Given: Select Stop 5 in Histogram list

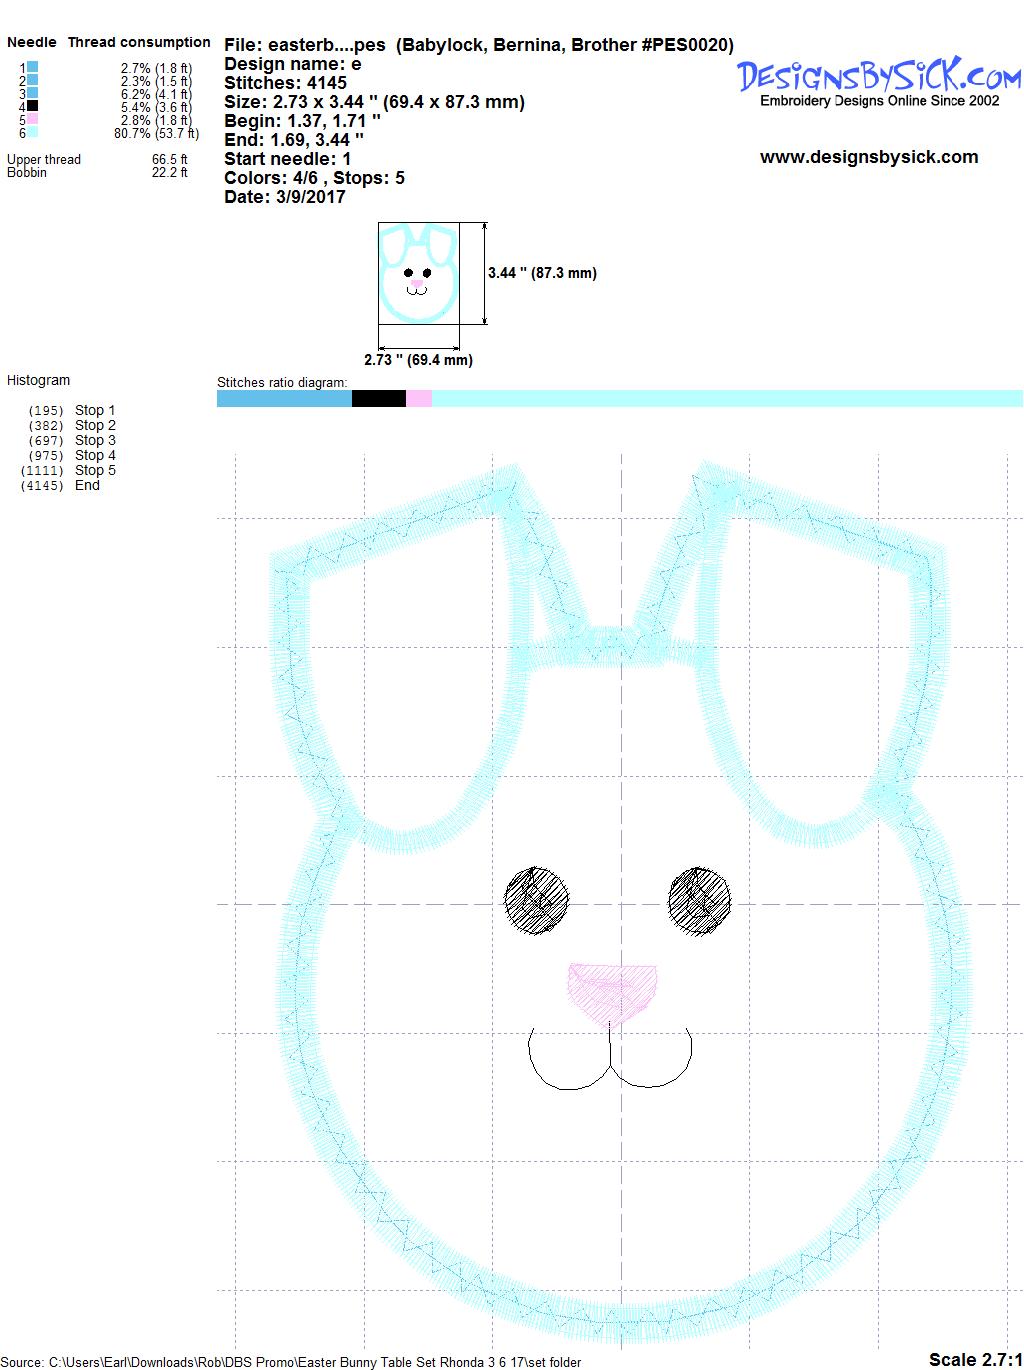Looking at the screenshot, I should pyautogui.click(x=95, y=470).
